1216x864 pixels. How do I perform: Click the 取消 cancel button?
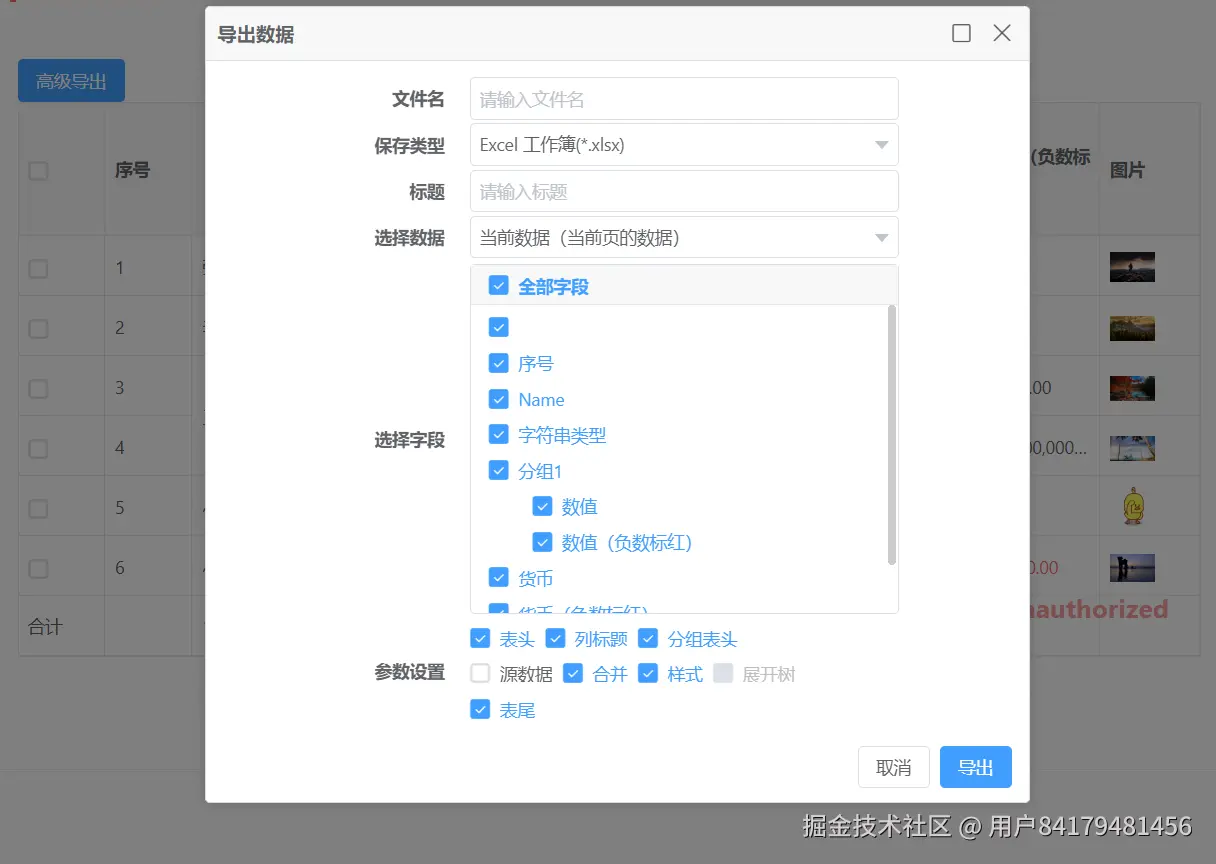pos(893,766)
